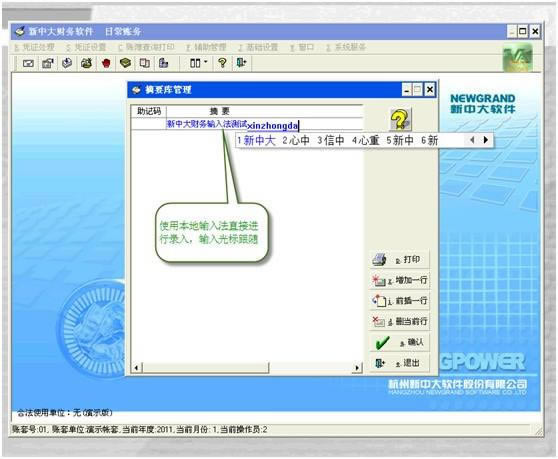Image resolution: width=558 pixels, height=459 pixels.
Task: Click the first voucher toolbar icon
Action: tap(28, 63)
